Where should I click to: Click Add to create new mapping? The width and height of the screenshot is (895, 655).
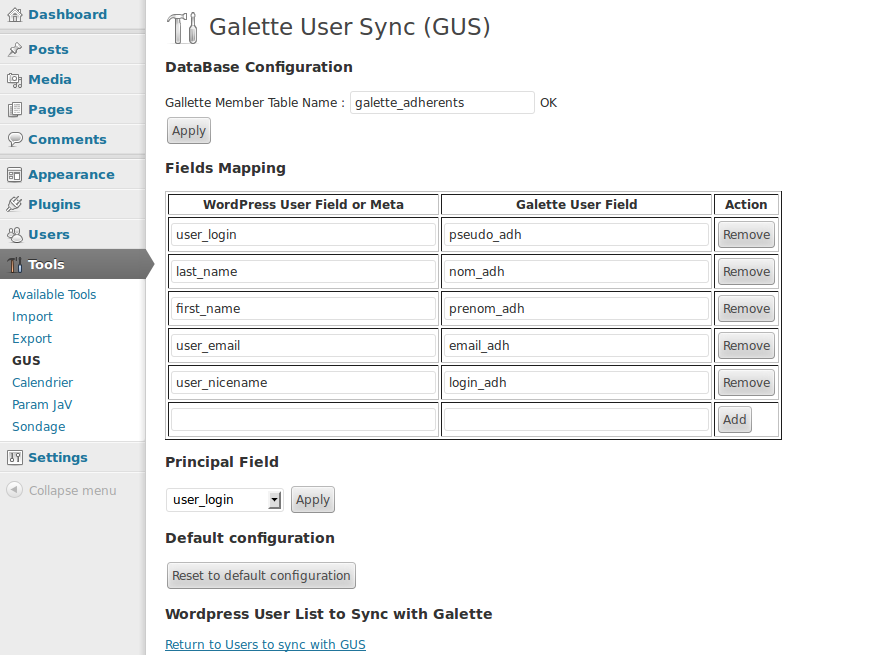(735, 419)
